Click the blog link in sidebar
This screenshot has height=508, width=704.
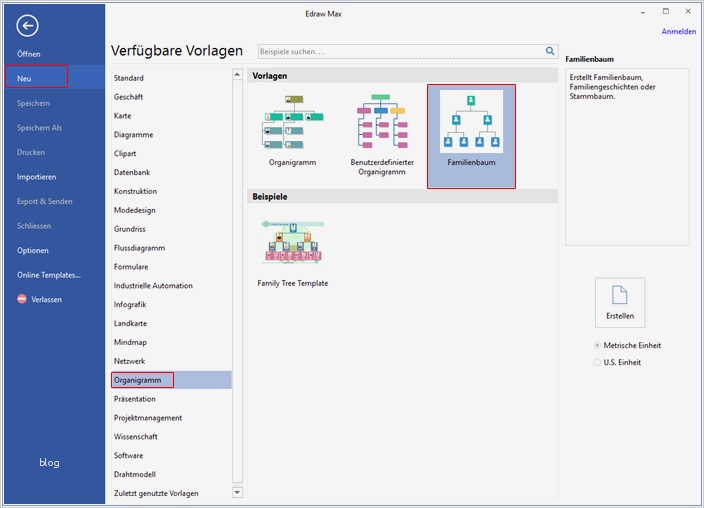49,462
